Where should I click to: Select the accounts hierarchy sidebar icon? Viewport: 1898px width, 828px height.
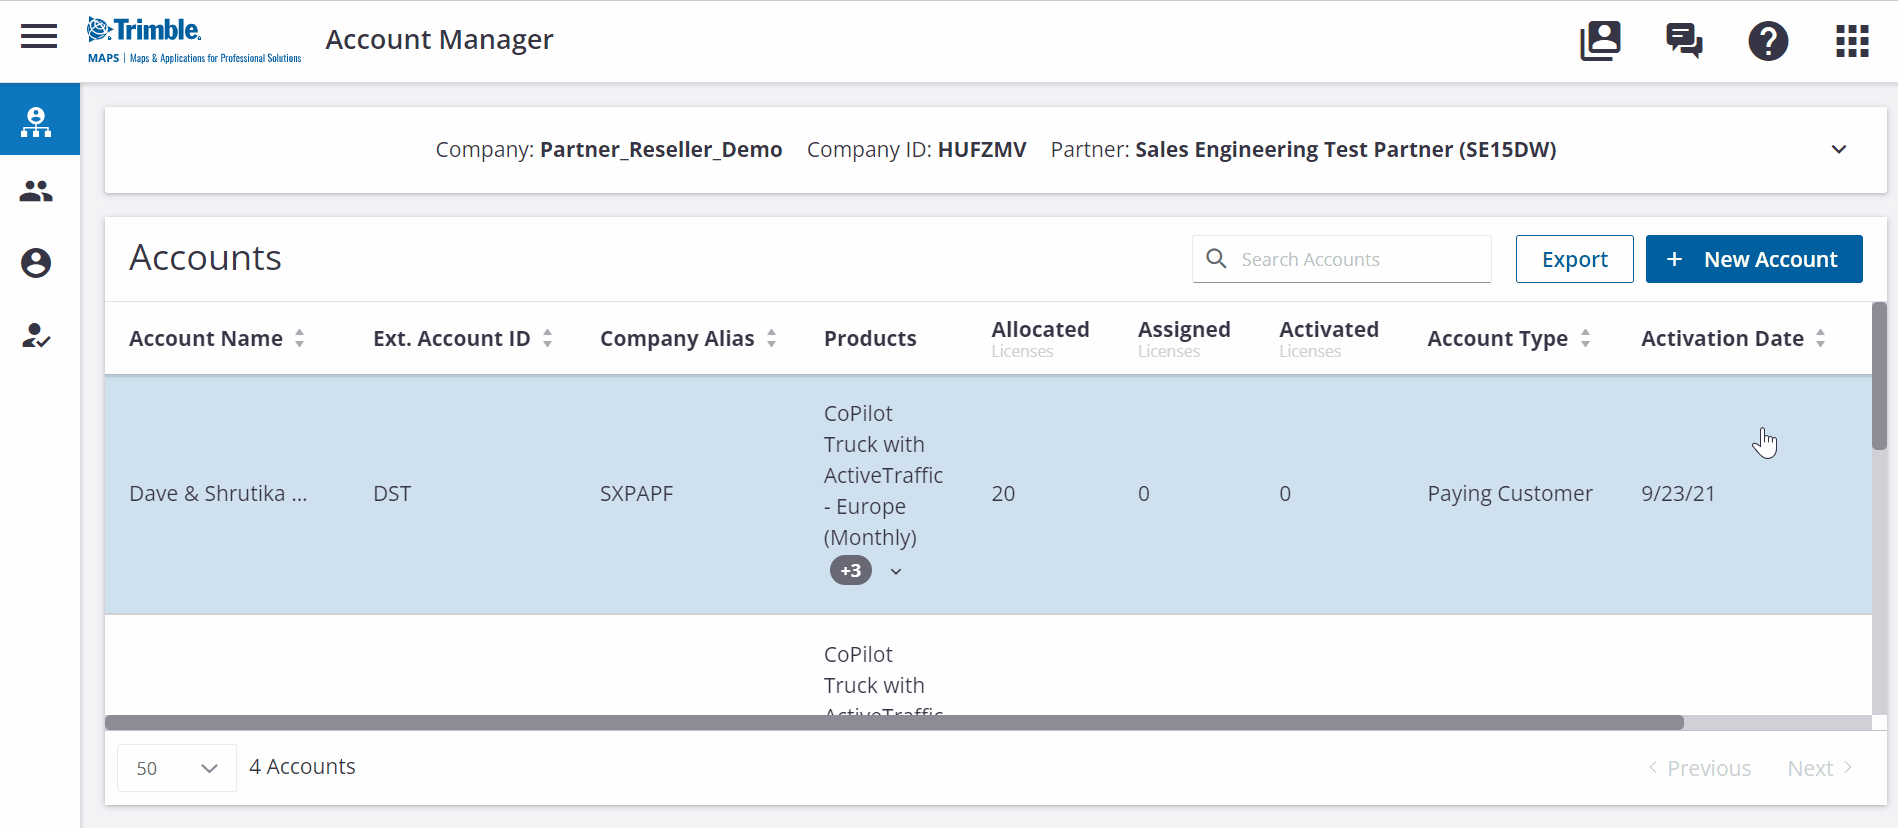[x=36, y=121]
